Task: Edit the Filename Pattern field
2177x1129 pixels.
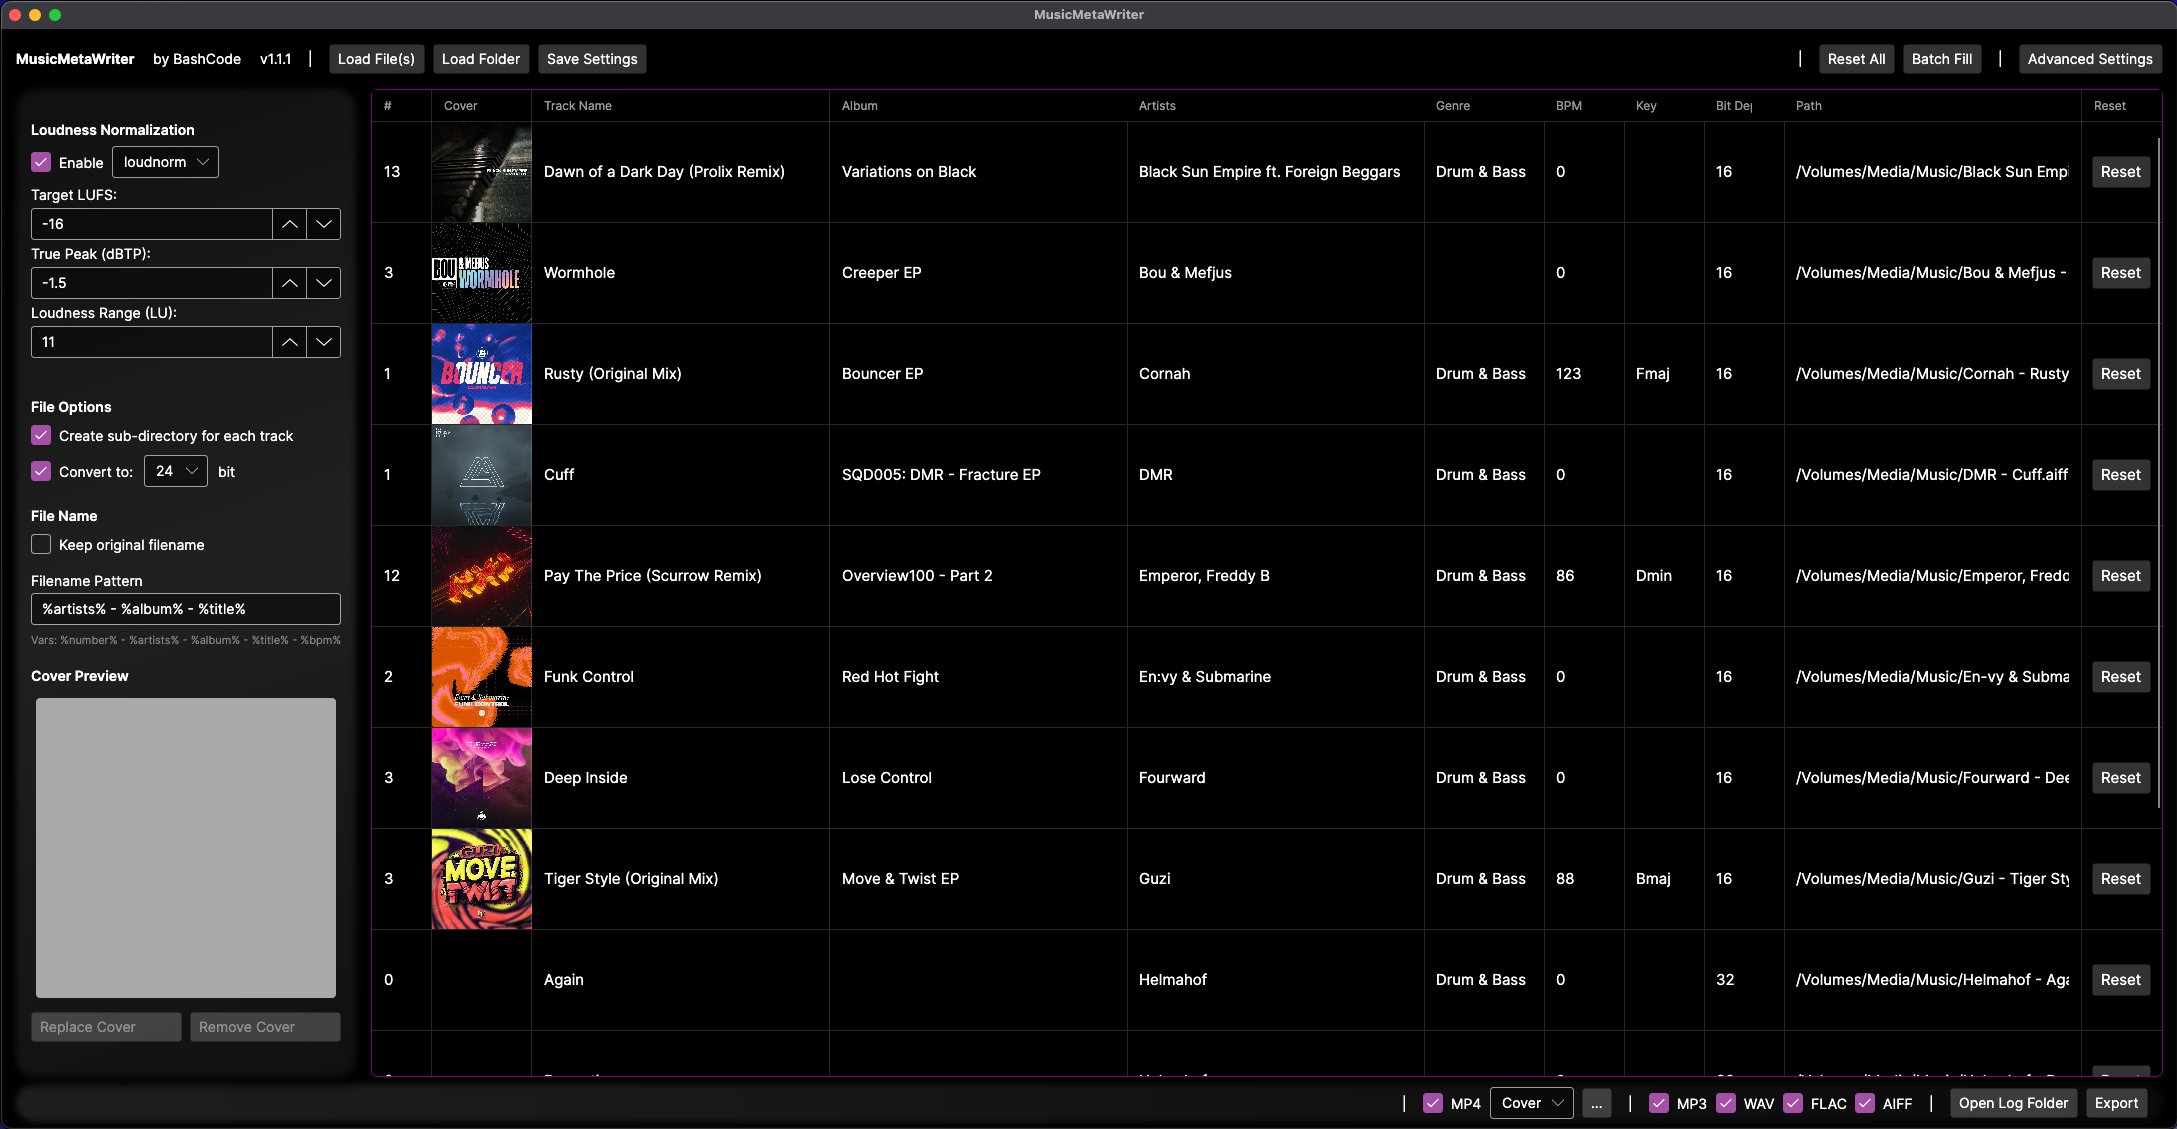Action: (x=186, y=609)
